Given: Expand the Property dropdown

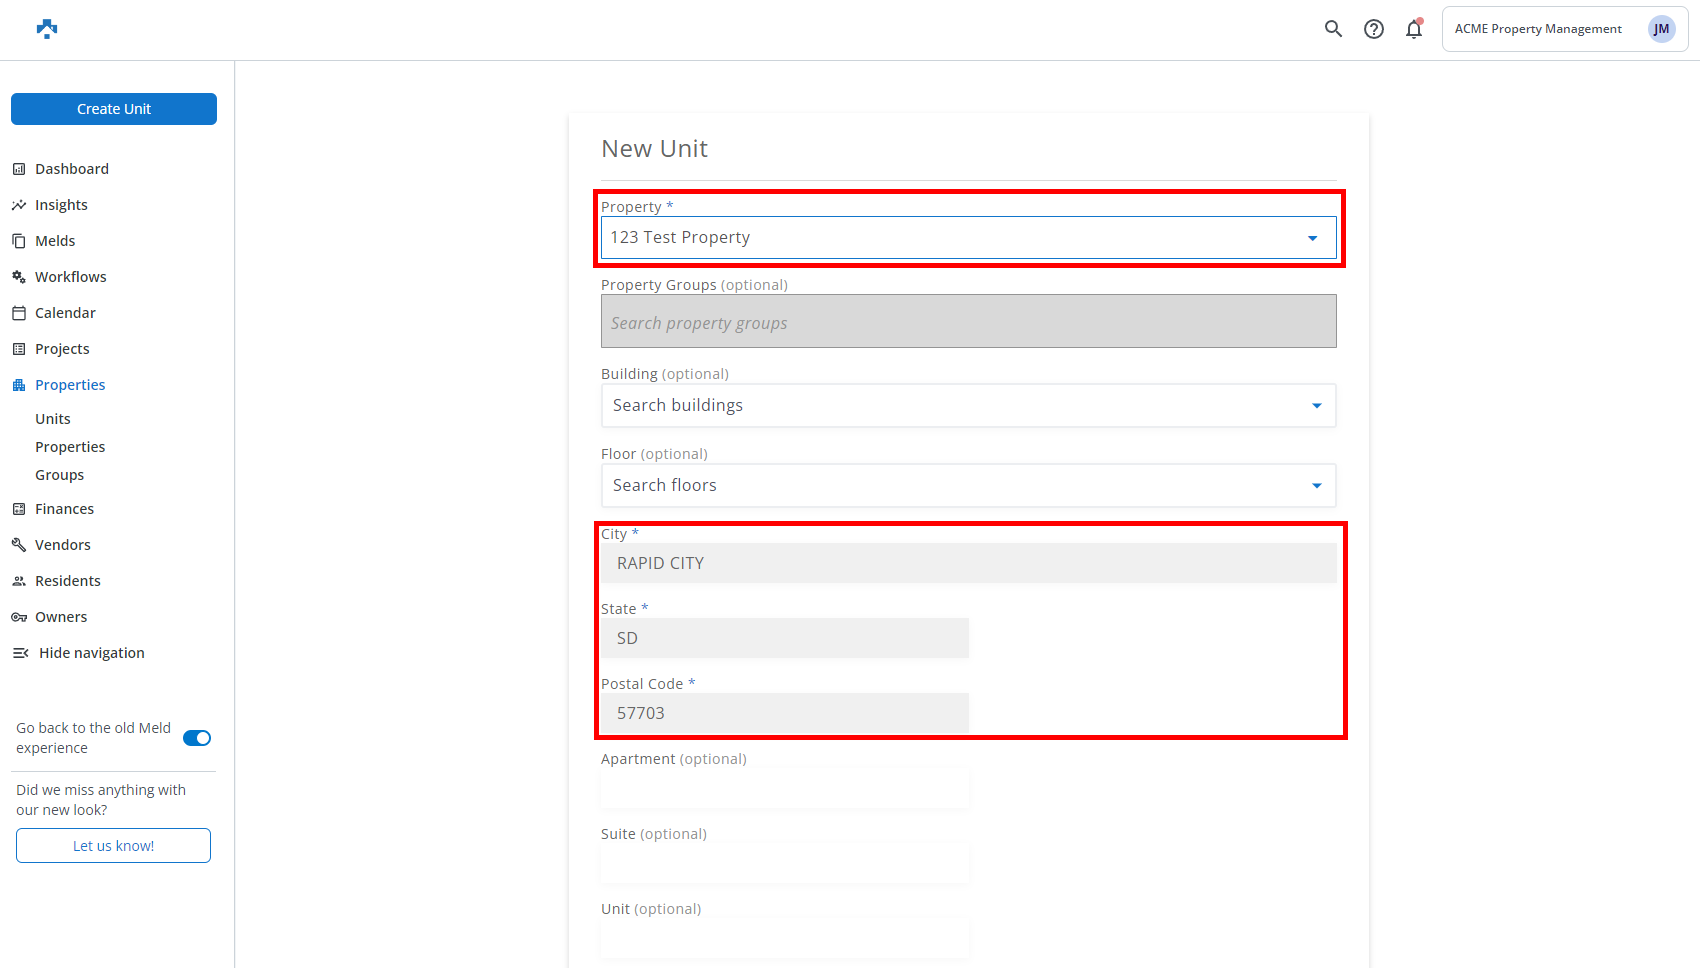Looking at the screenshot, I should (x=1312, y=238).
